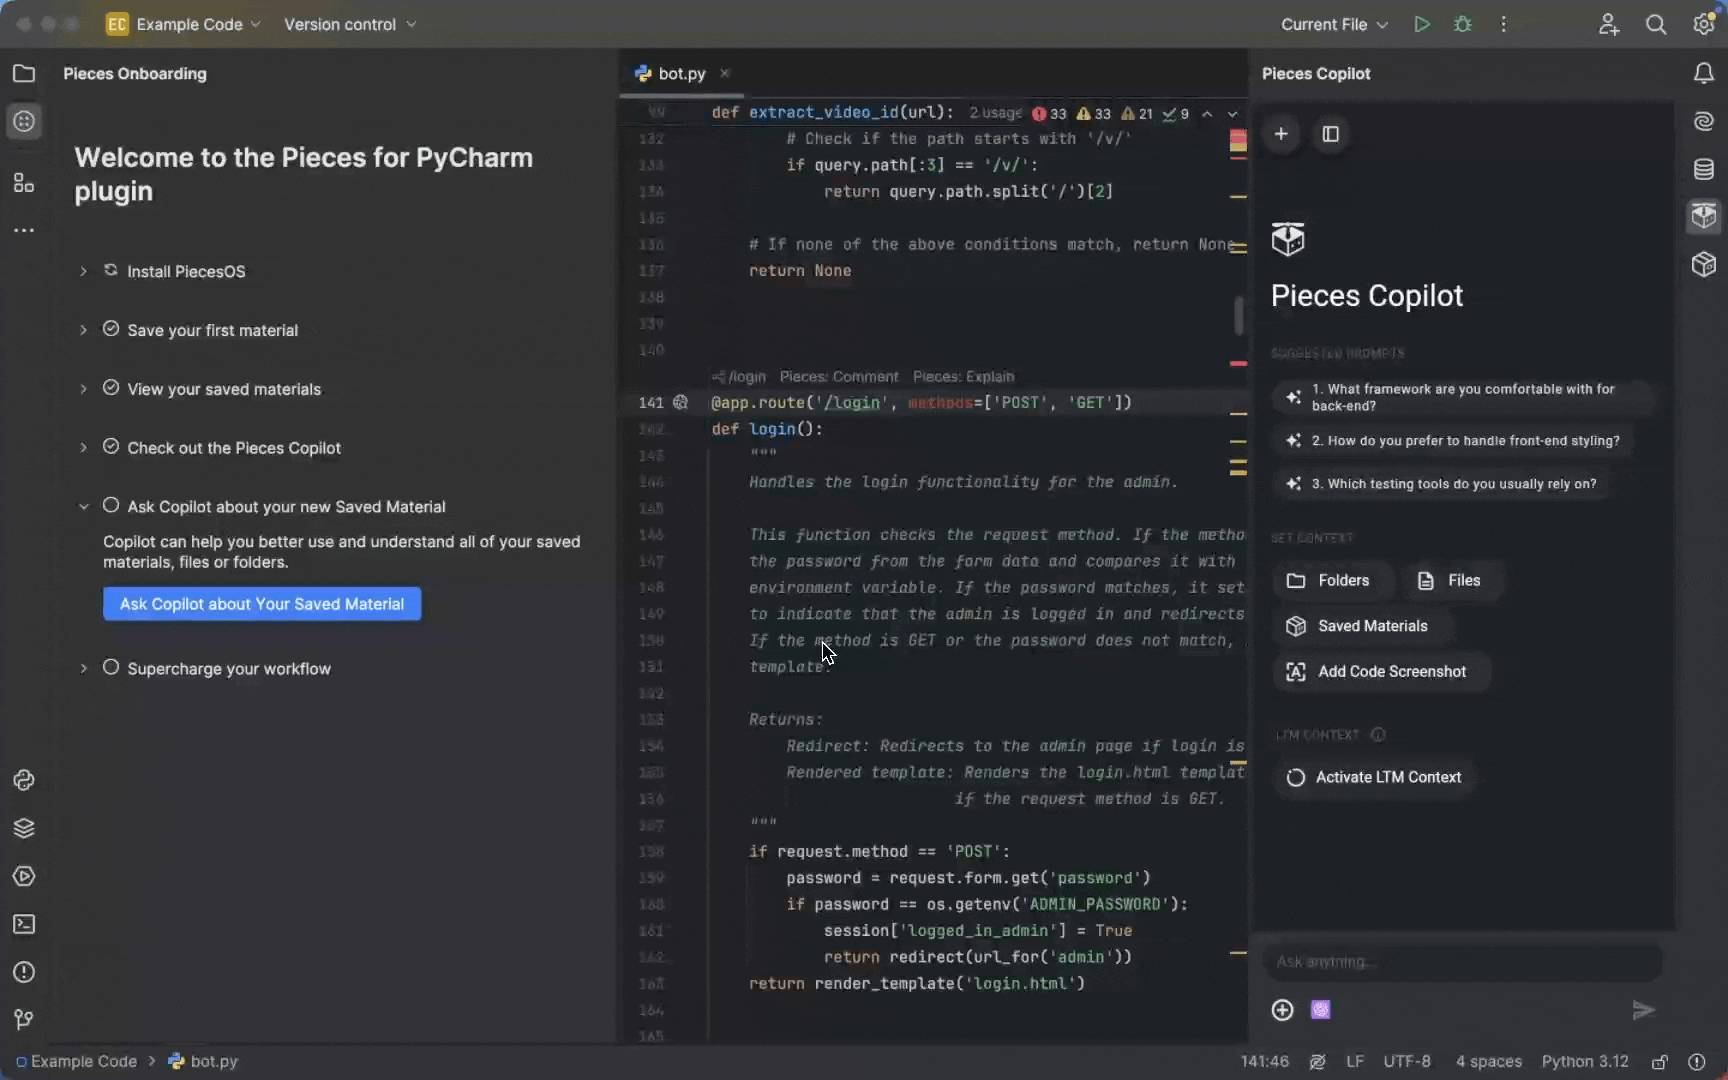Click Pieces: Comment code lens
The height and width of the screenshot is (1080, 1728).
(x=839, y=377)
